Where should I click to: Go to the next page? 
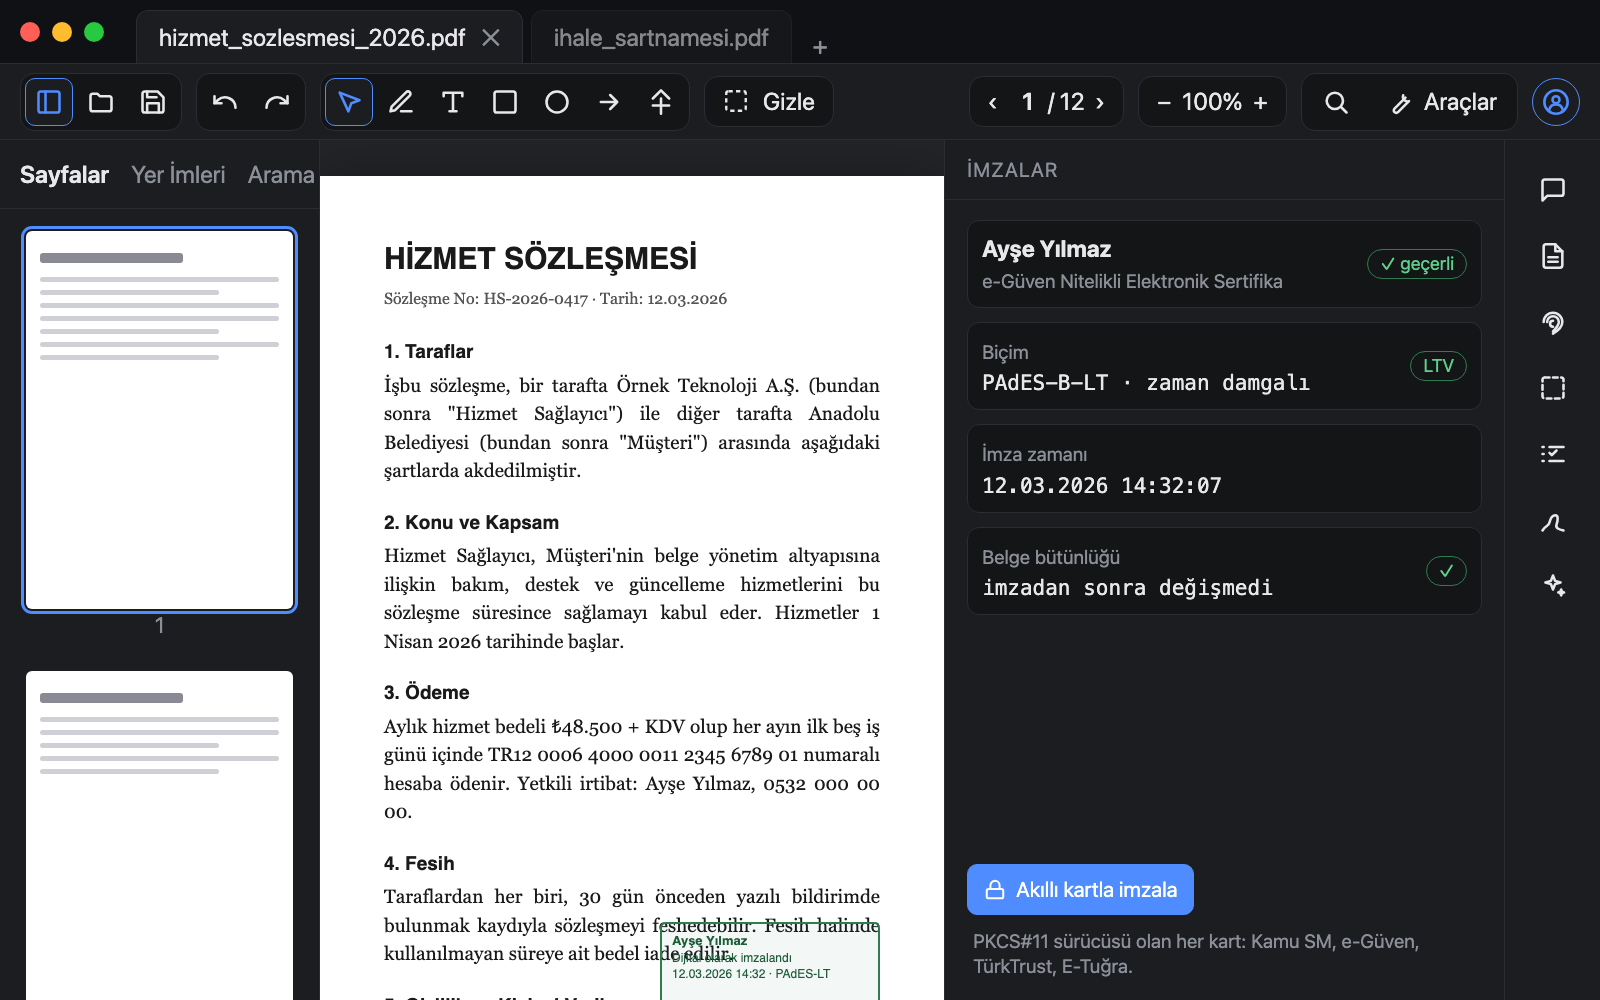[1100, 102]
